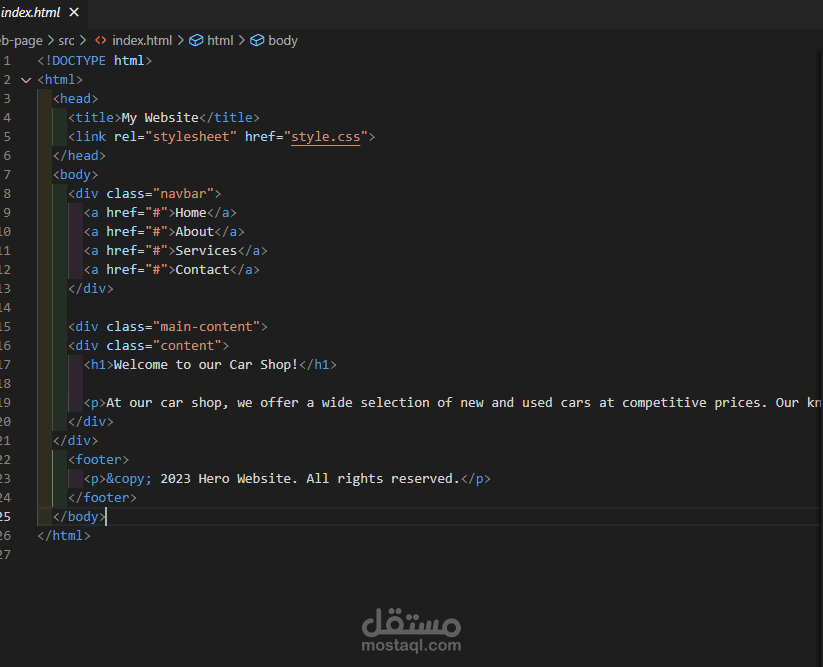This screenshot has width=823, height=667.
Task: Click the mostaql logo watermark
Action: coord(411,630)
